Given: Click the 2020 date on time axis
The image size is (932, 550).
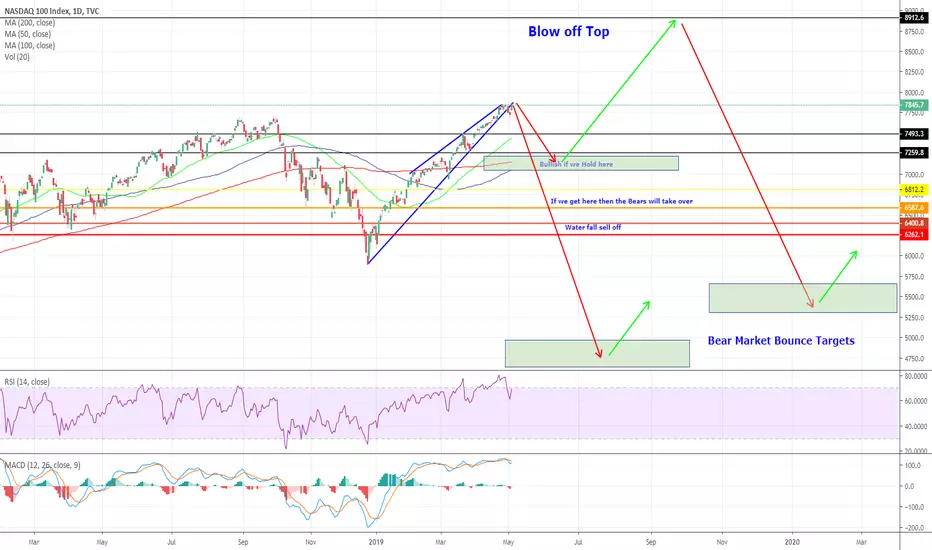Looking at the screenshot, I should 792,542.
